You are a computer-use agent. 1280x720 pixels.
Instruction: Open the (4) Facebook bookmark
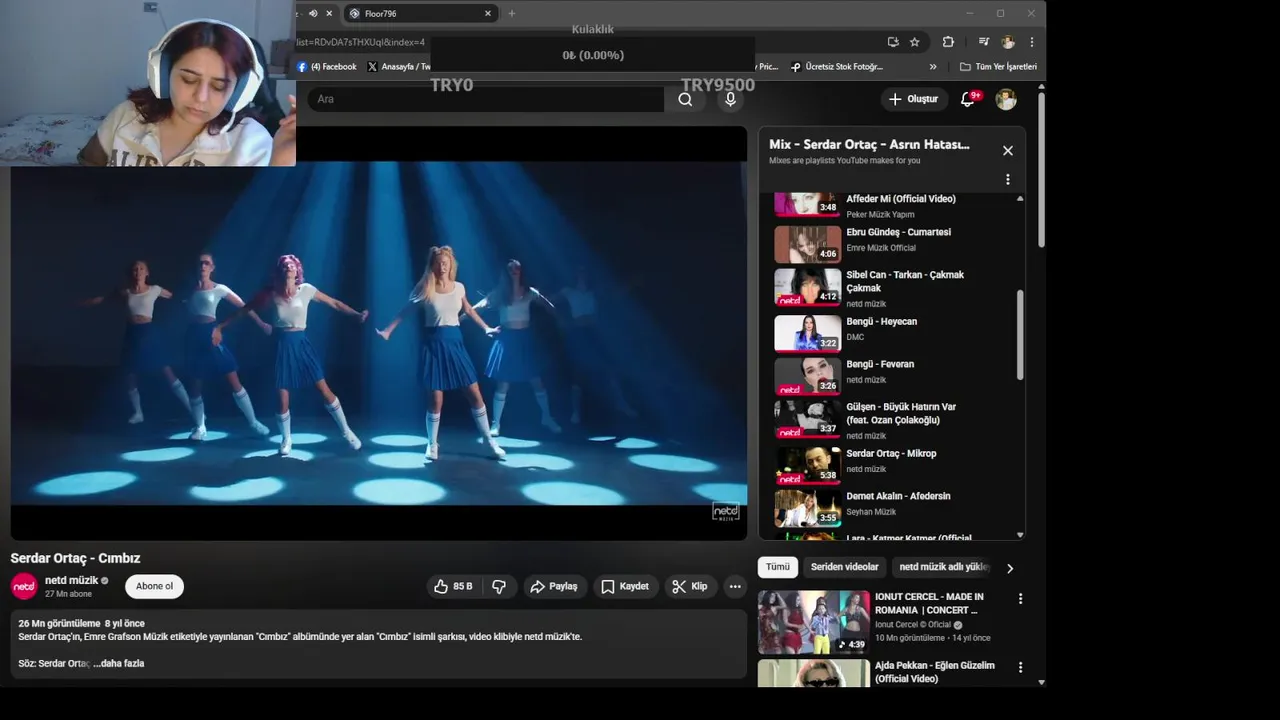tap(326, 67)
